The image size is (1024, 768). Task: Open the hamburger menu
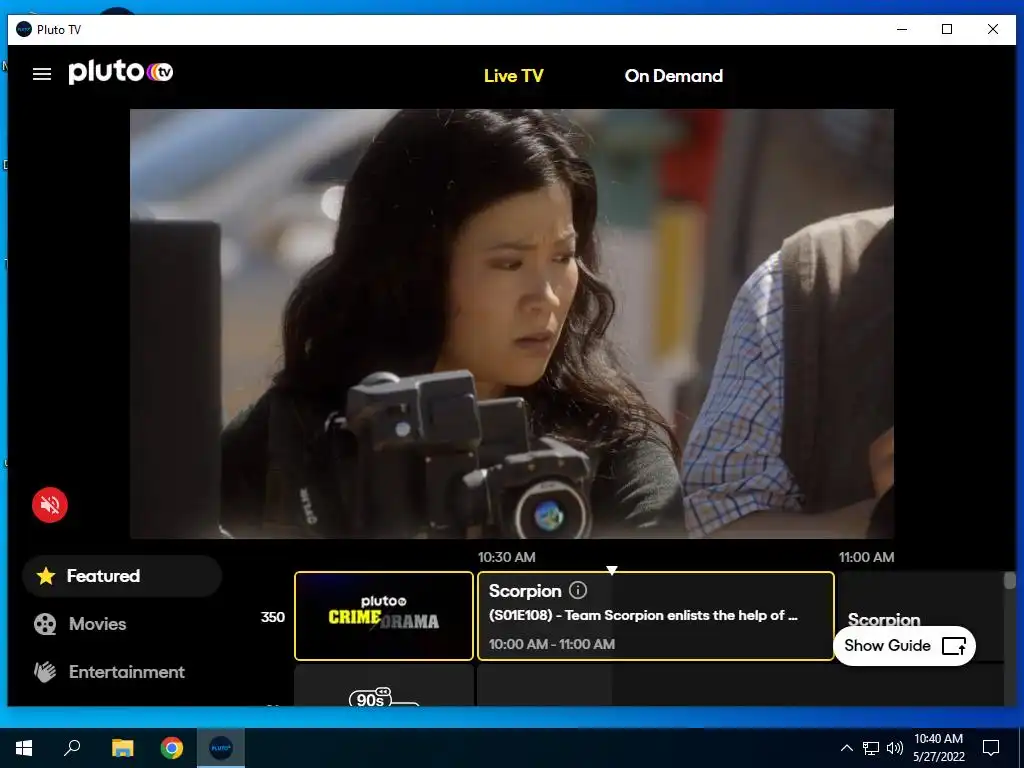pos(42,74)
